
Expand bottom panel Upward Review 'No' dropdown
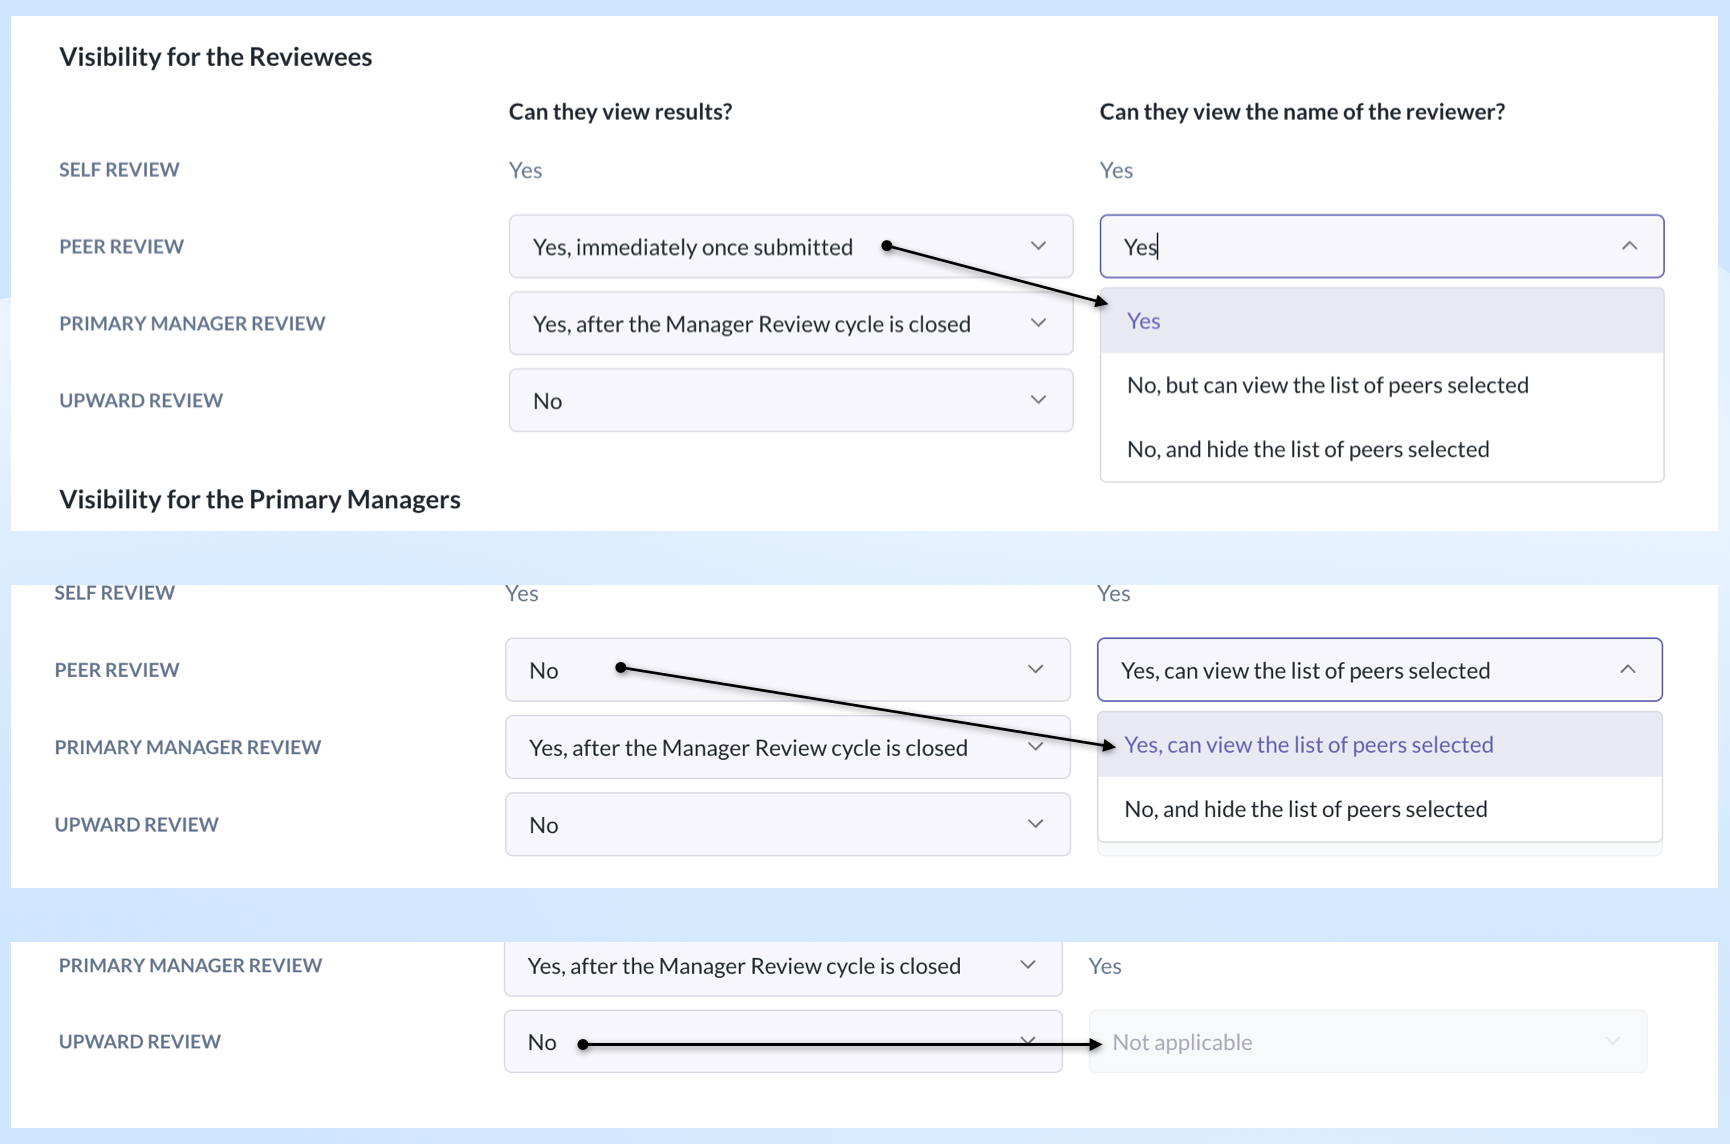click(782, 1042)
